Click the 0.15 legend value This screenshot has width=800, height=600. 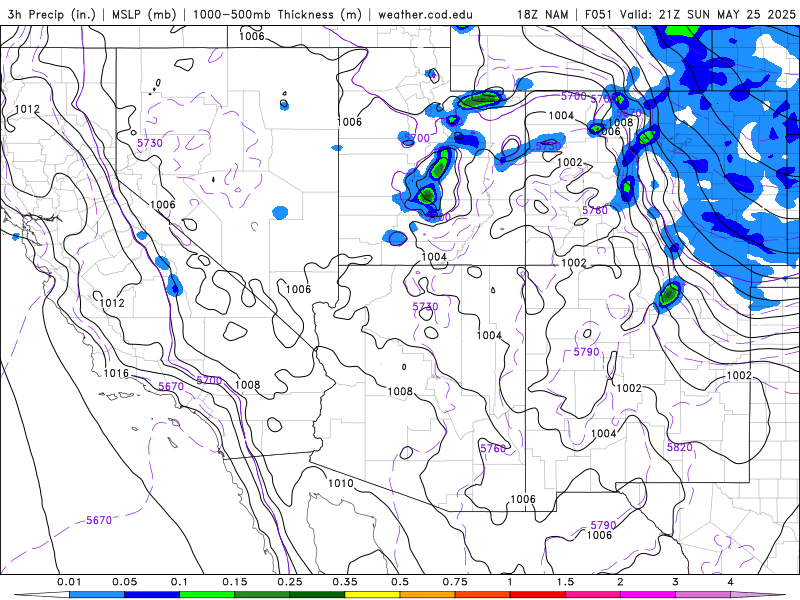(235, 582)
